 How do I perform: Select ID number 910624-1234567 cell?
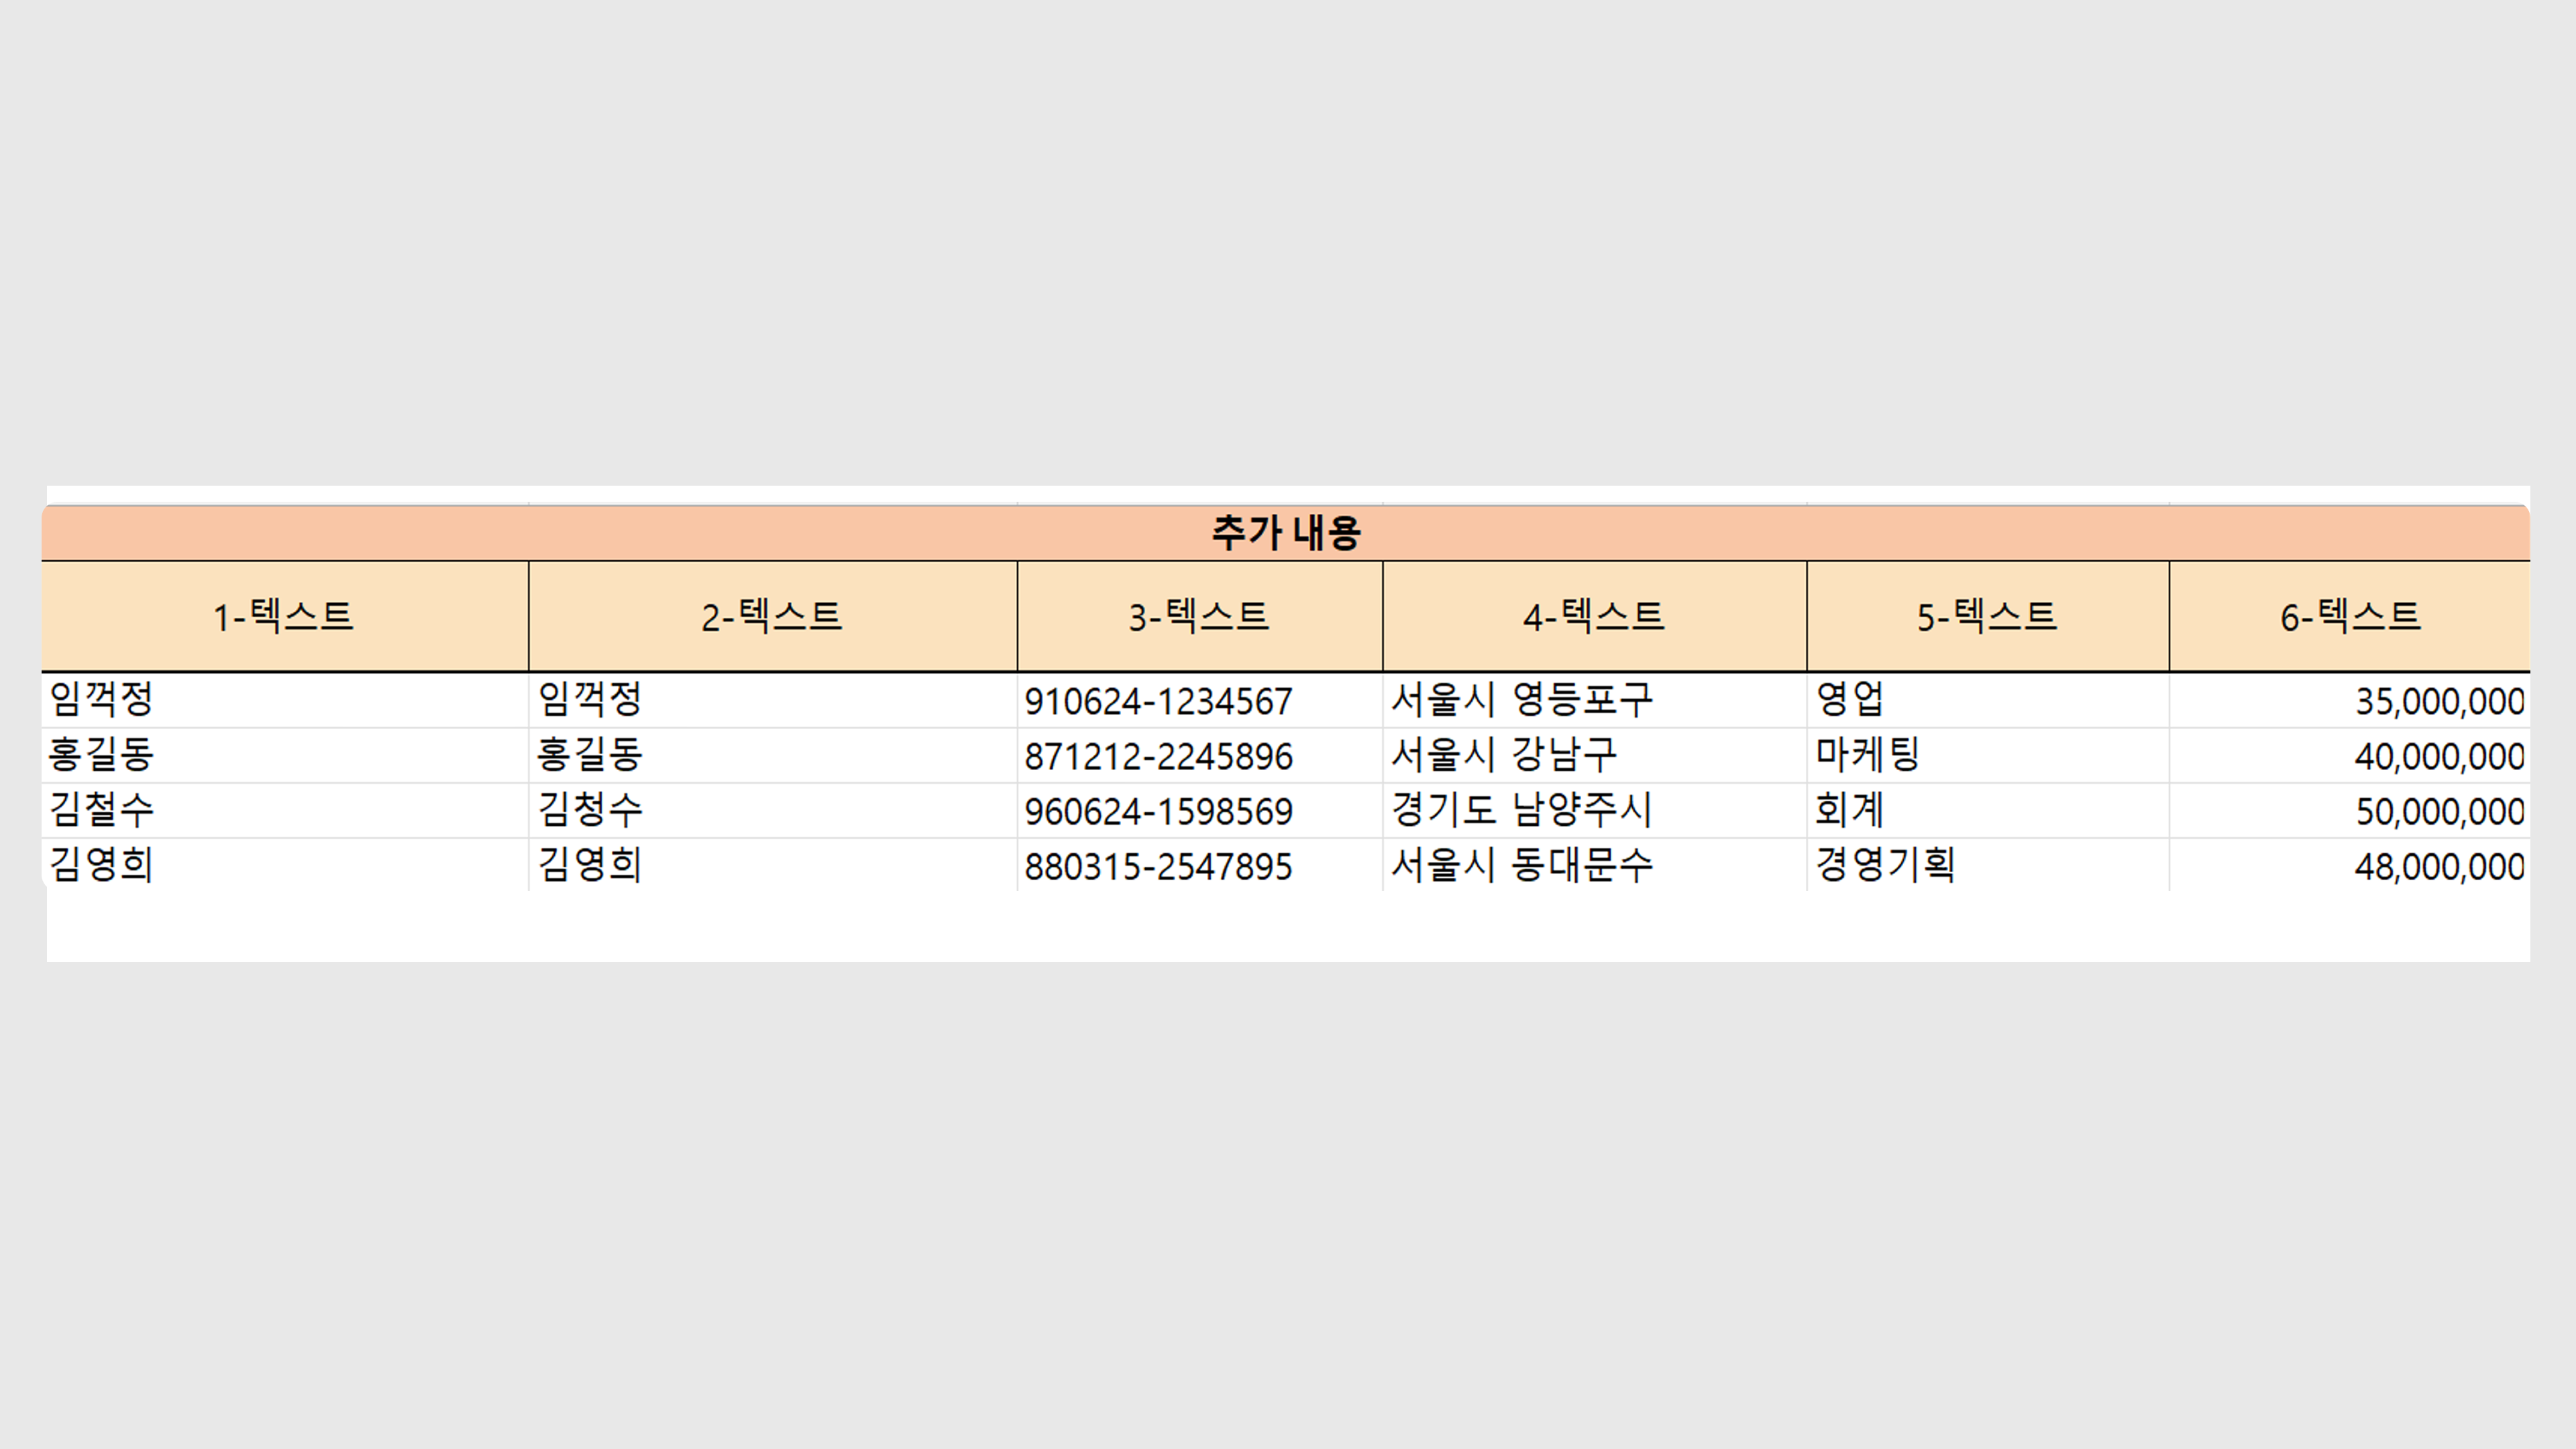1158,701
